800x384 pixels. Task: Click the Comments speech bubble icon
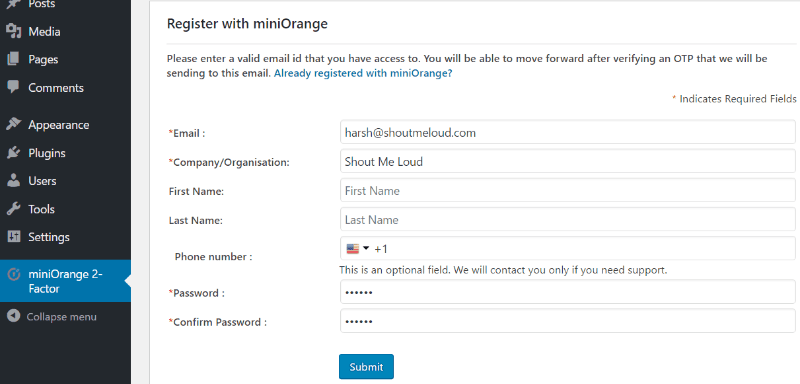coord(14,87)
